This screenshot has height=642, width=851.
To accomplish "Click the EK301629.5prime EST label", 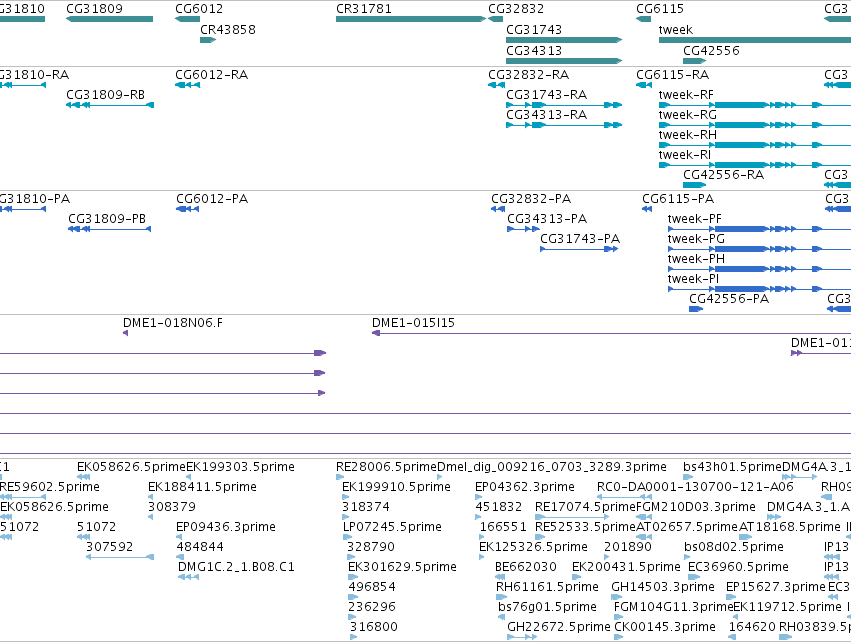I will click(402, 567).
